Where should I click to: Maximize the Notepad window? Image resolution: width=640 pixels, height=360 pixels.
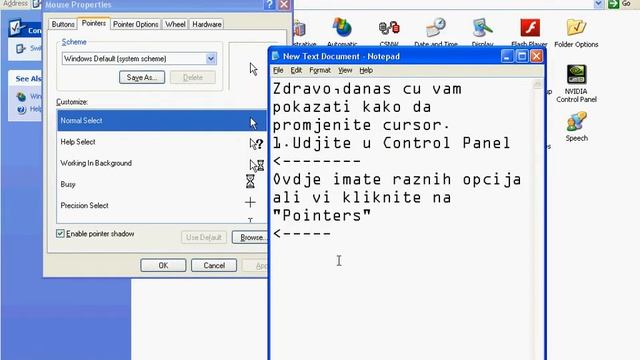[x=522, y=56]
